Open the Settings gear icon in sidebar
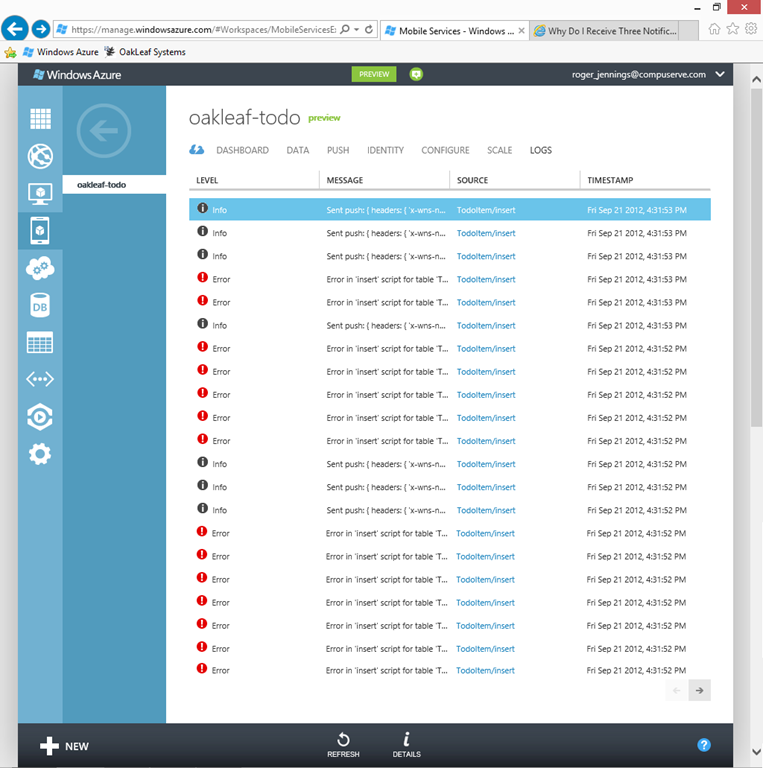This screenshot has height=768, width=763. 40,454
